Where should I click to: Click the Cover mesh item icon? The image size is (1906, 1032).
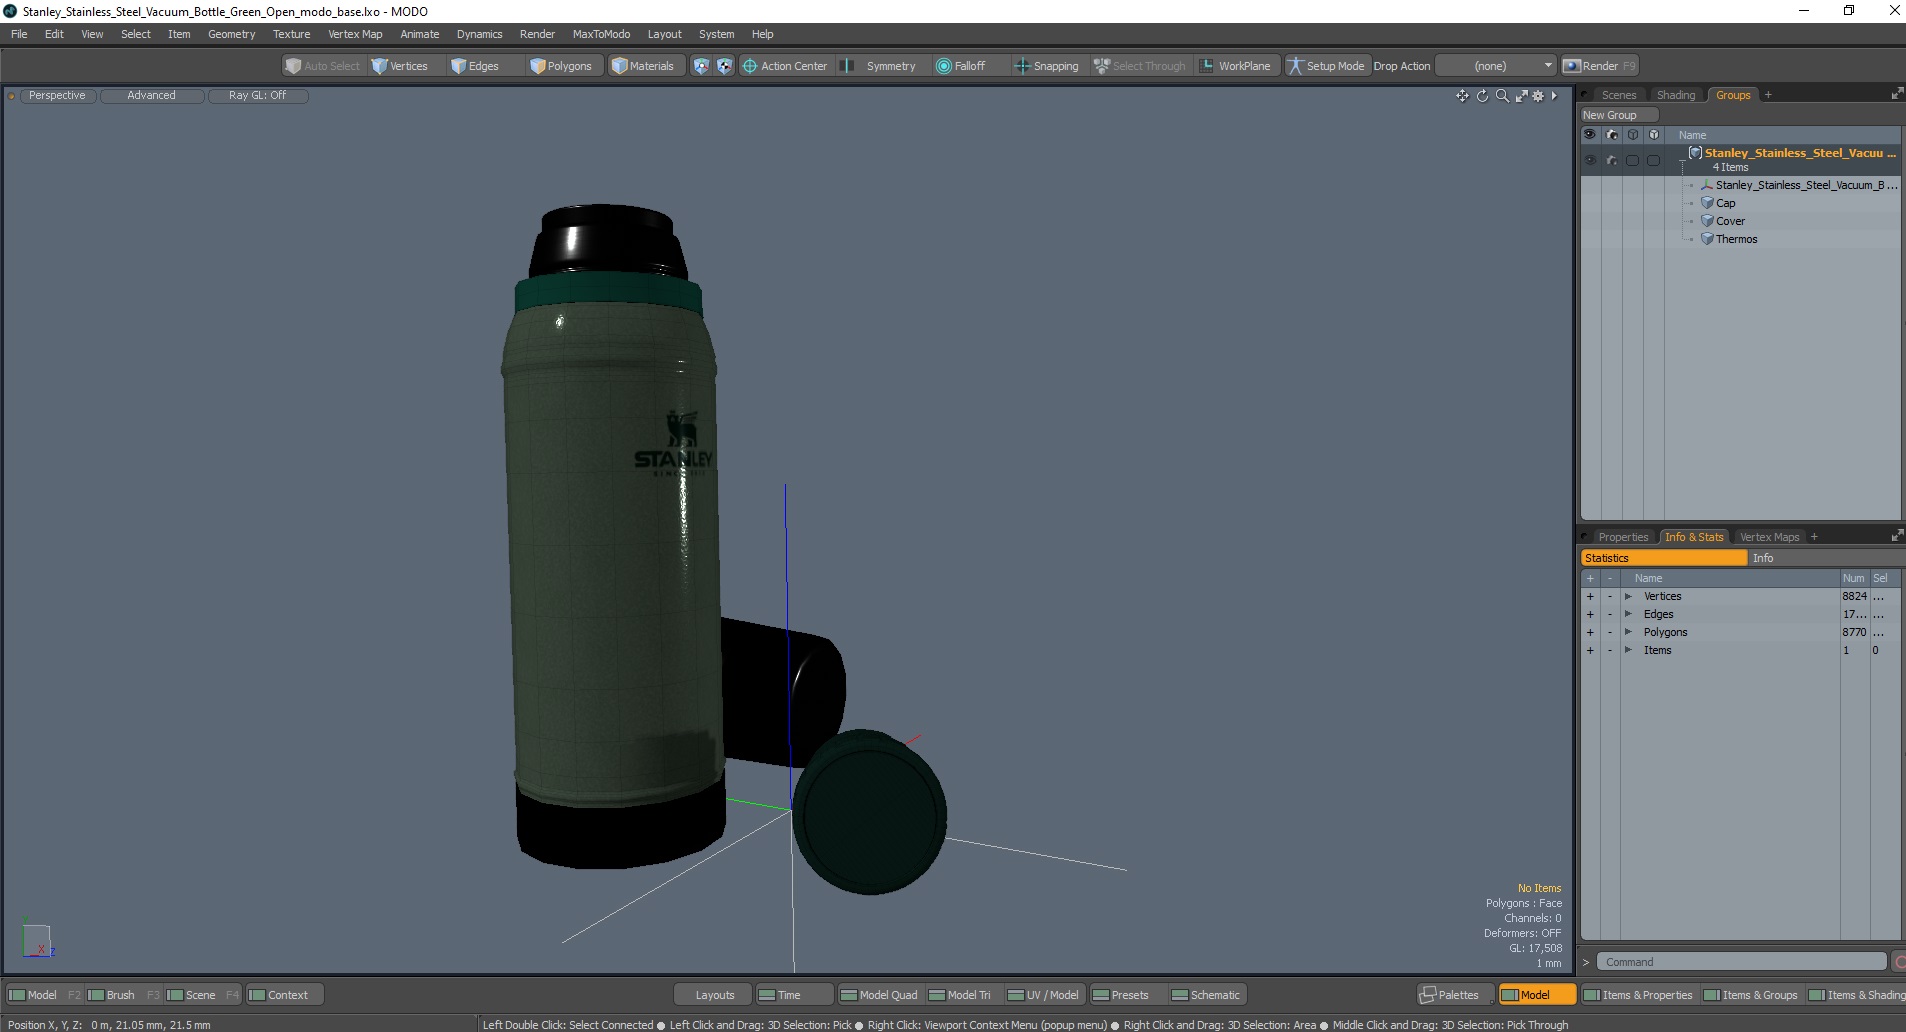coord(1707,221)
